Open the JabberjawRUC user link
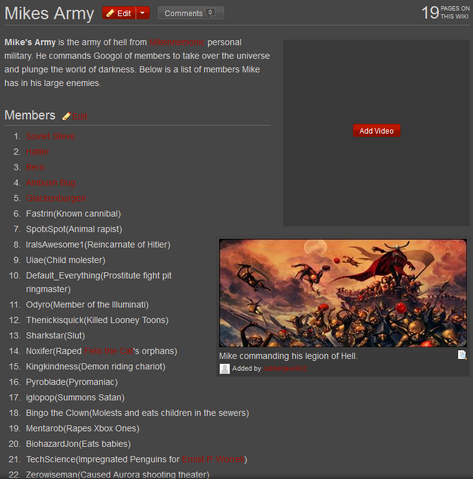This screenshot has width=473, height=479. 286,369
